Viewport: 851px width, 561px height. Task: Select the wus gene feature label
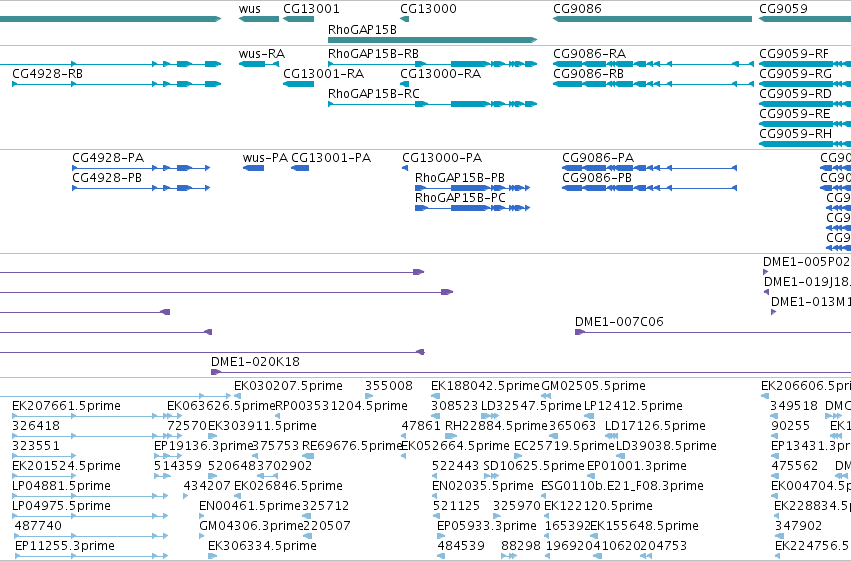click(x=250, y=9)
